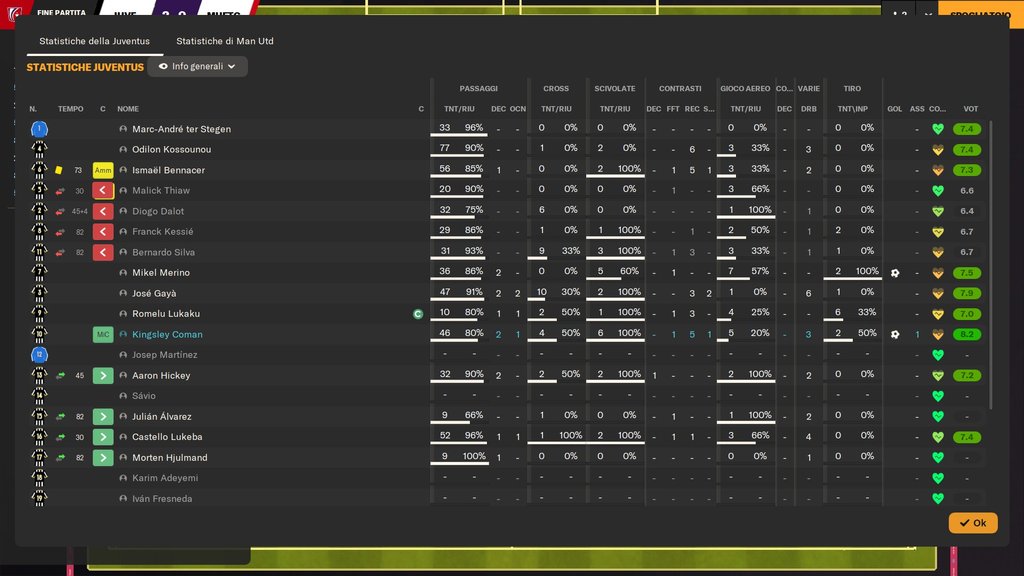
Task: Click Kingsley Coman's 8.2 rating
Action: click(967, 334)
